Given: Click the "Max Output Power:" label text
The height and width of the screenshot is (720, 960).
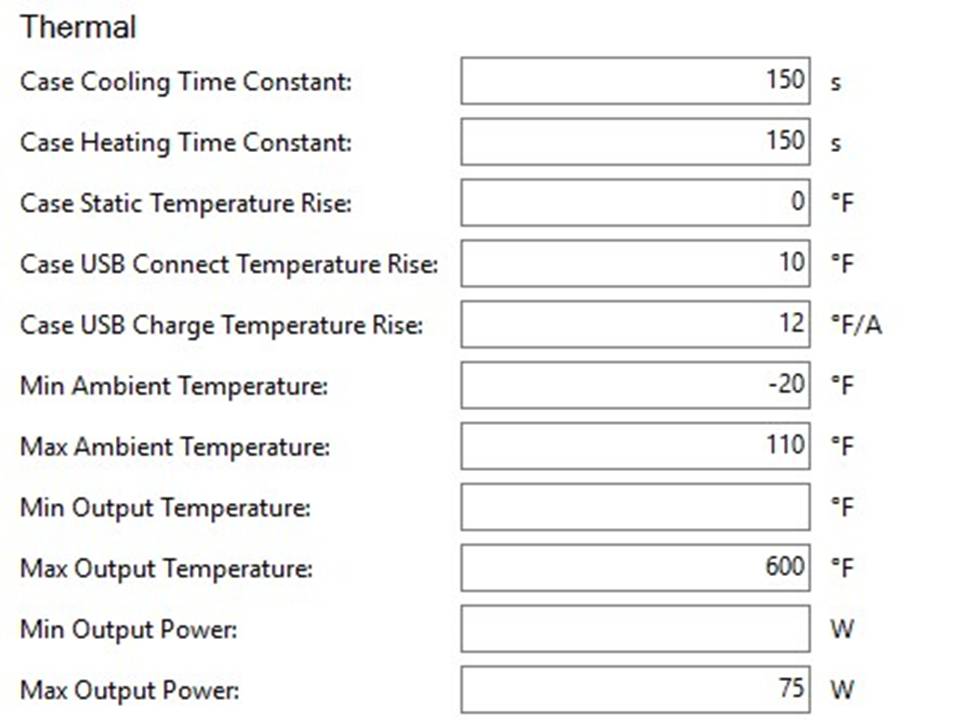Looking at the screenshot, I should pyautogui.click(x=130, y=690).
